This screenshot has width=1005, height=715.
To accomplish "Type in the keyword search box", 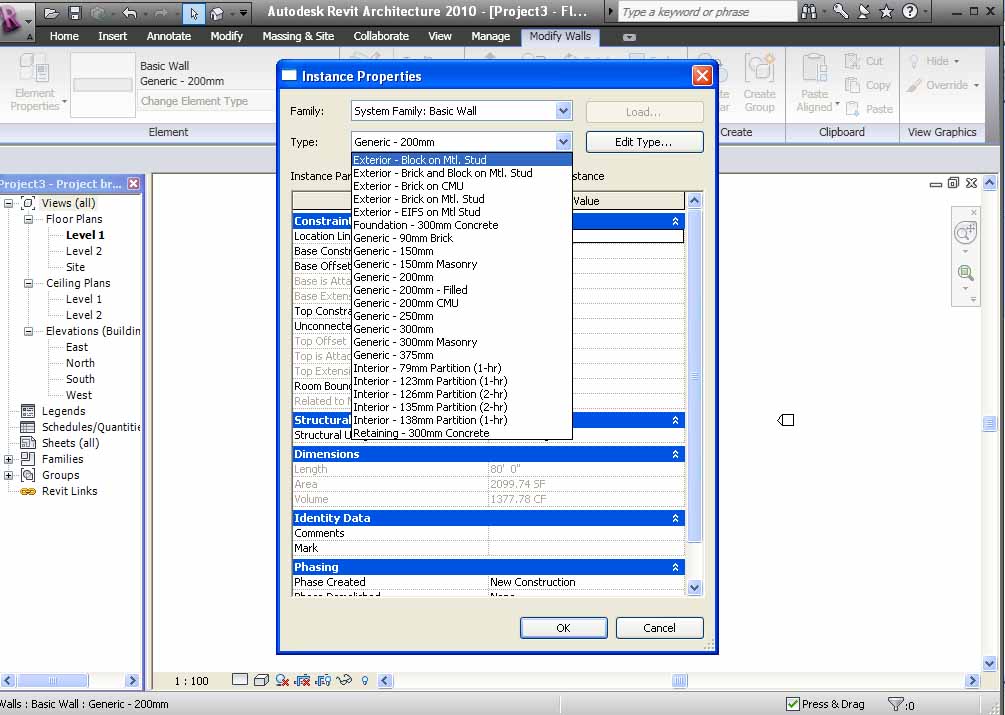I will click(x=706, y=12).
